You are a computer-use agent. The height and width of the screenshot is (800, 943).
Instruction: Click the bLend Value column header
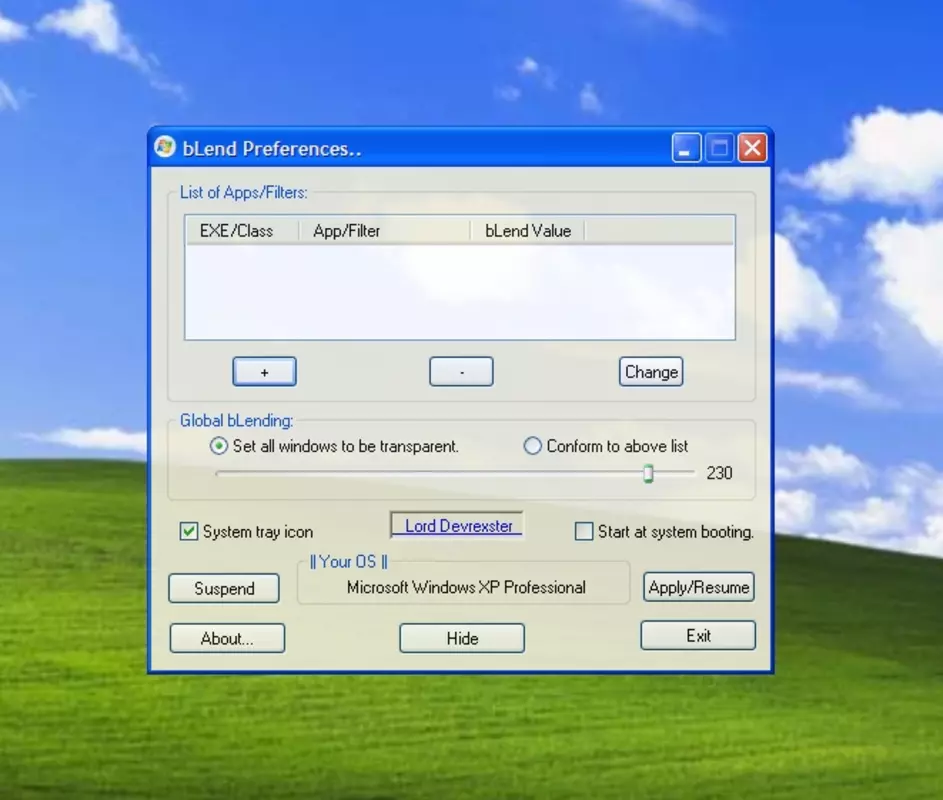point(527,231)
